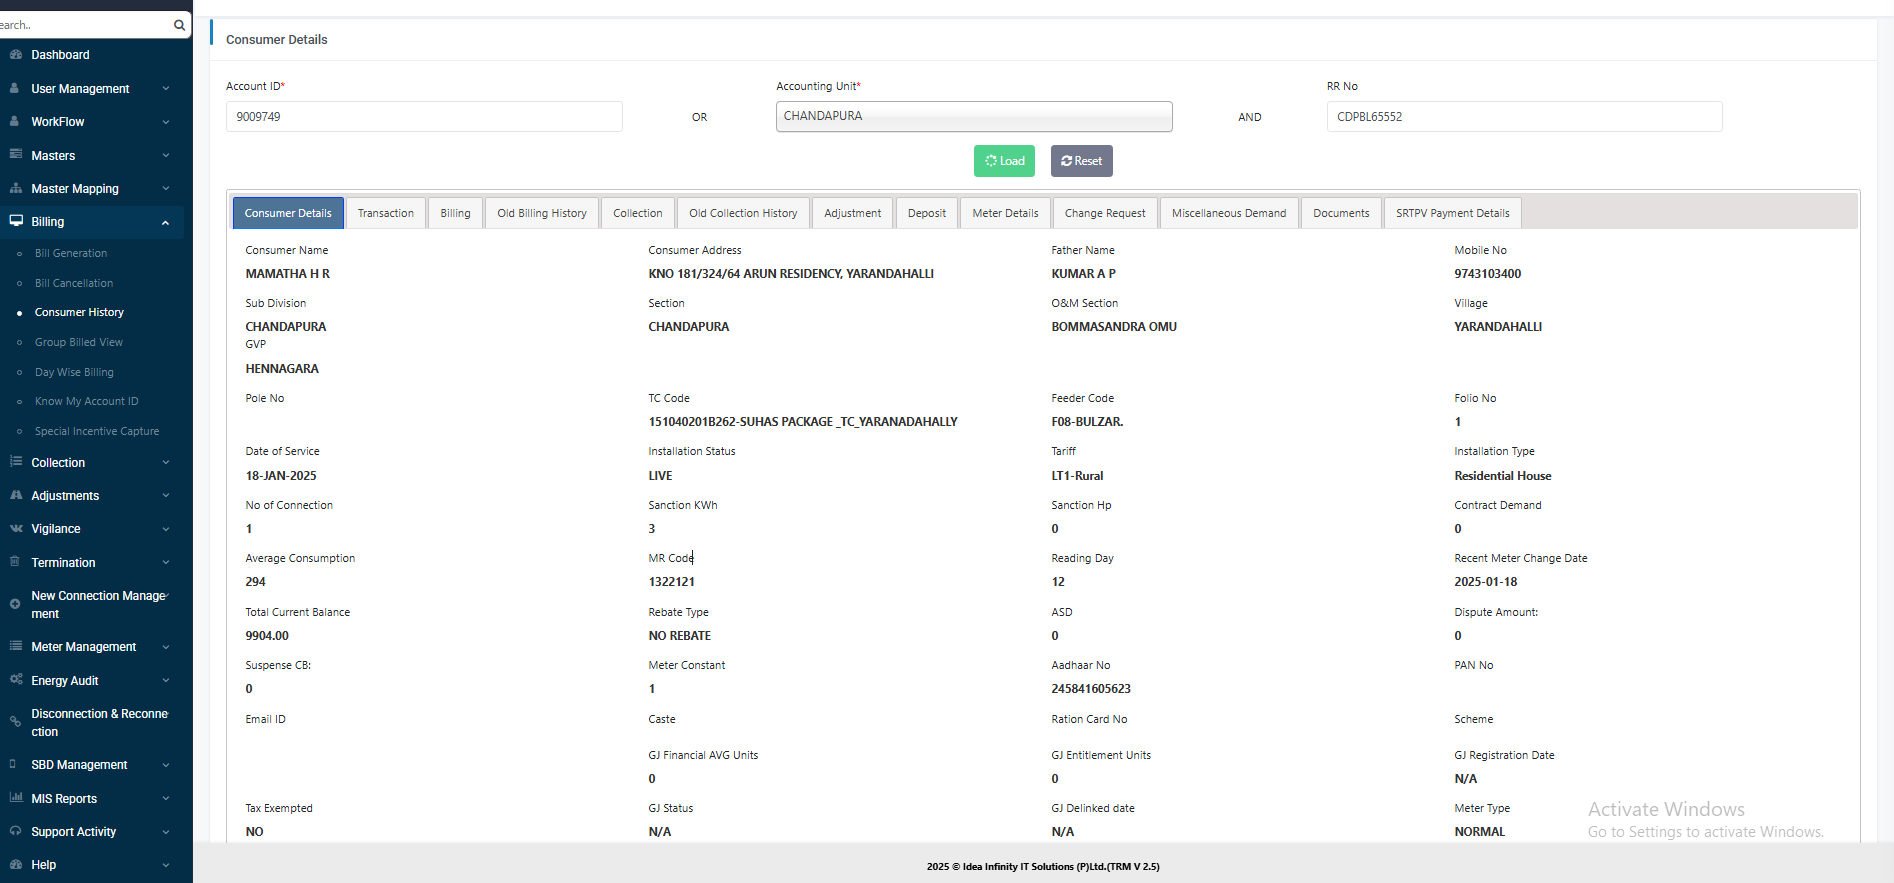1894x883 pixels.
Task: Open the Change Request tab
Action: (1105, 213)
